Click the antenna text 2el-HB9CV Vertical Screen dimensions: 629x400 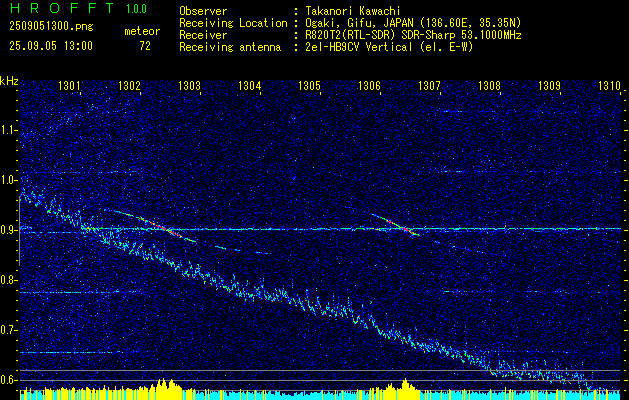pyautogui.click(x=359, y=47)
